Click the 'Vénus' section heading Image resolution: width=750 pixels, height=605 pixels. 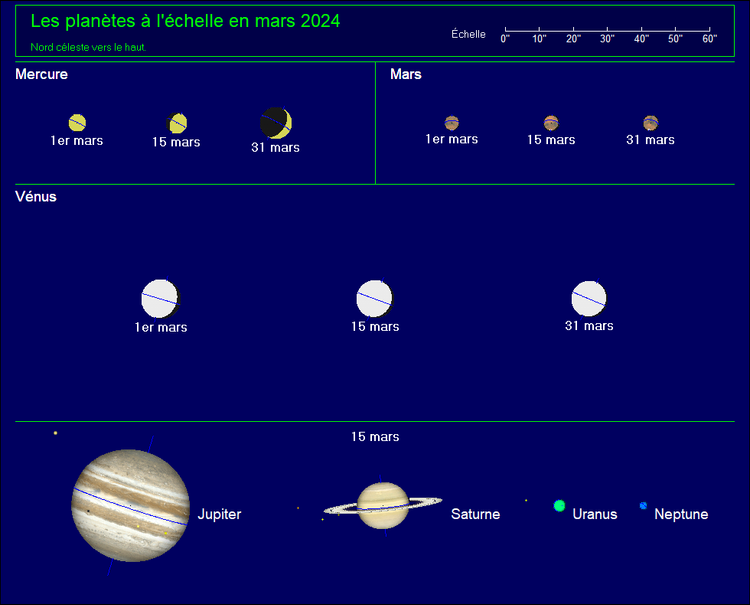click(36, 197)
